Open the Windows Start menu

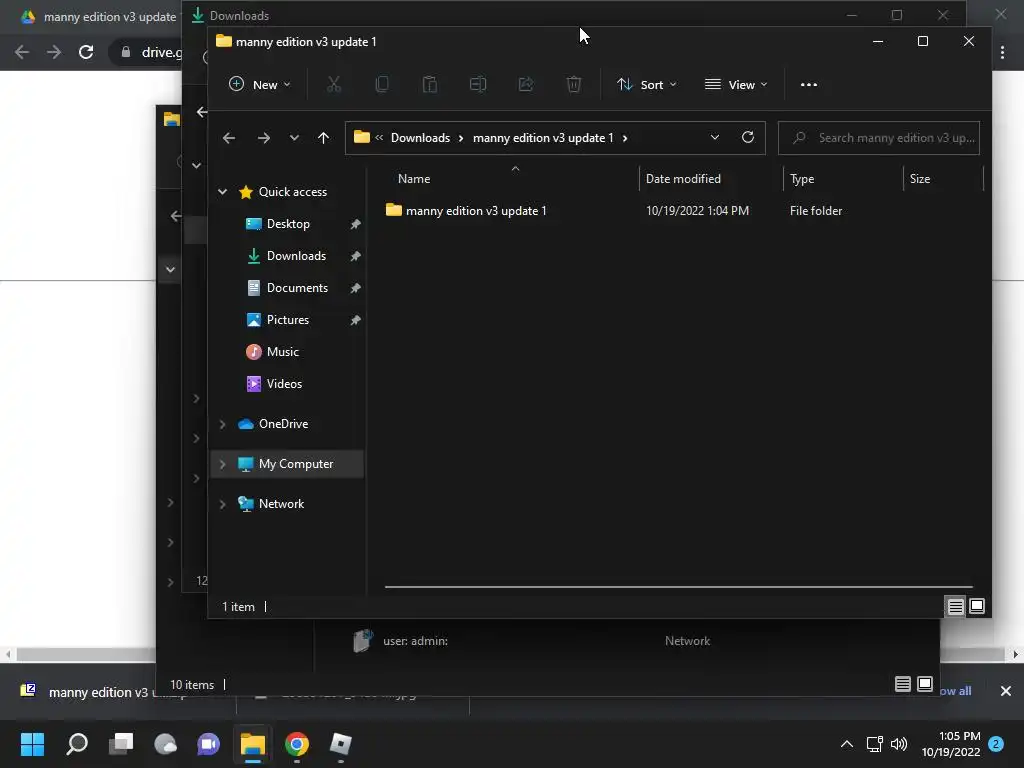[32, 744]
